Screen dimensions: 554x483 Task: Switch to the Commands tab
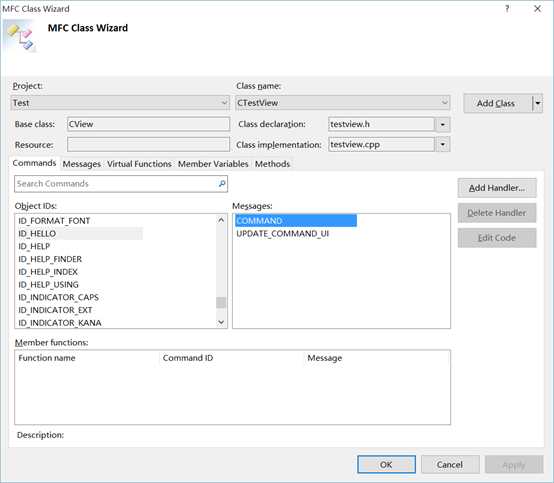(34, 163)
